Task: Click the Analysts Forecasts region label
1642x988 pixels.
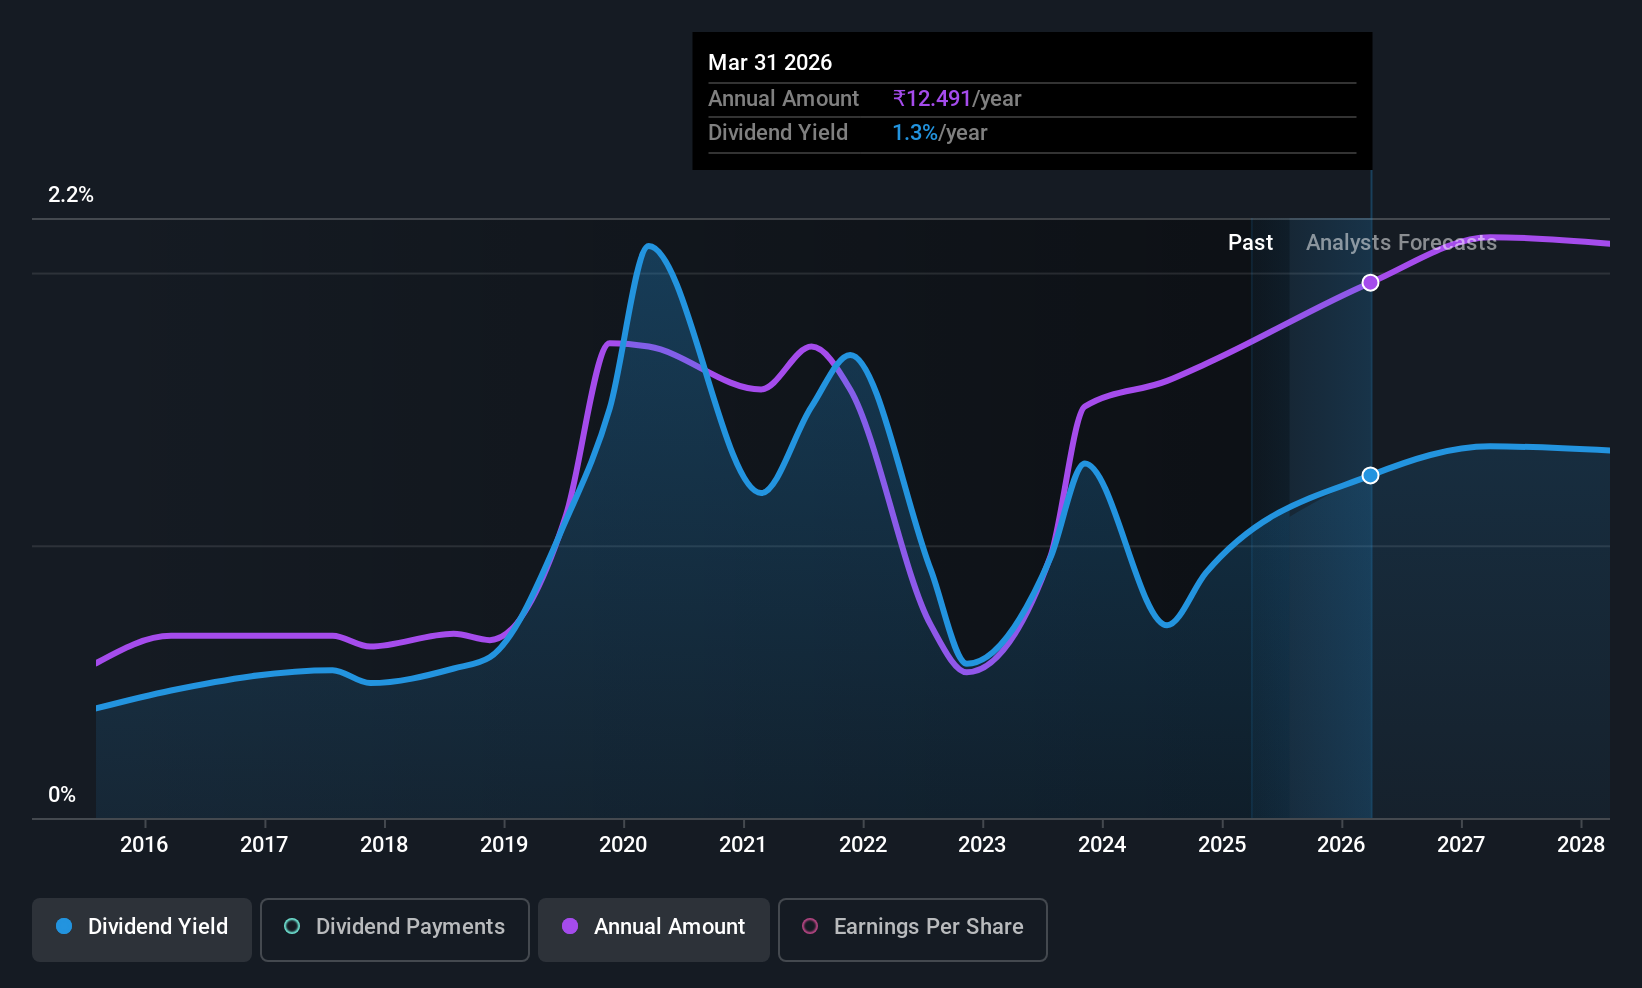Action: pyautogui.click(x=1401, y=243)
